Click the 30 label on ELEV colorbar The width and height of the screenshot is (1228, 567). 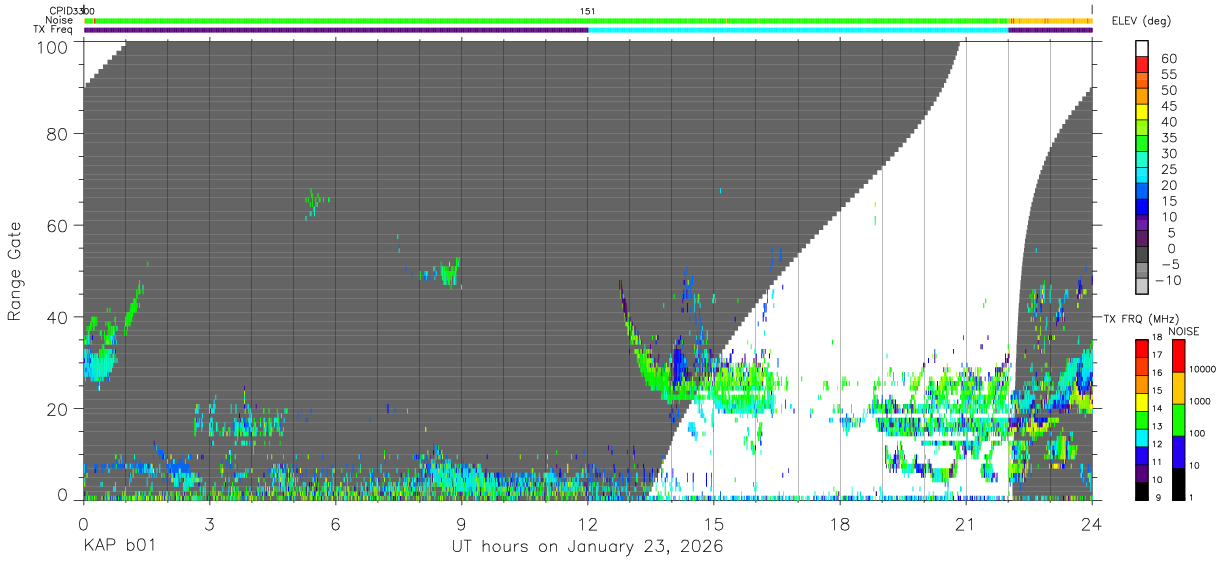pos(1168,153)
